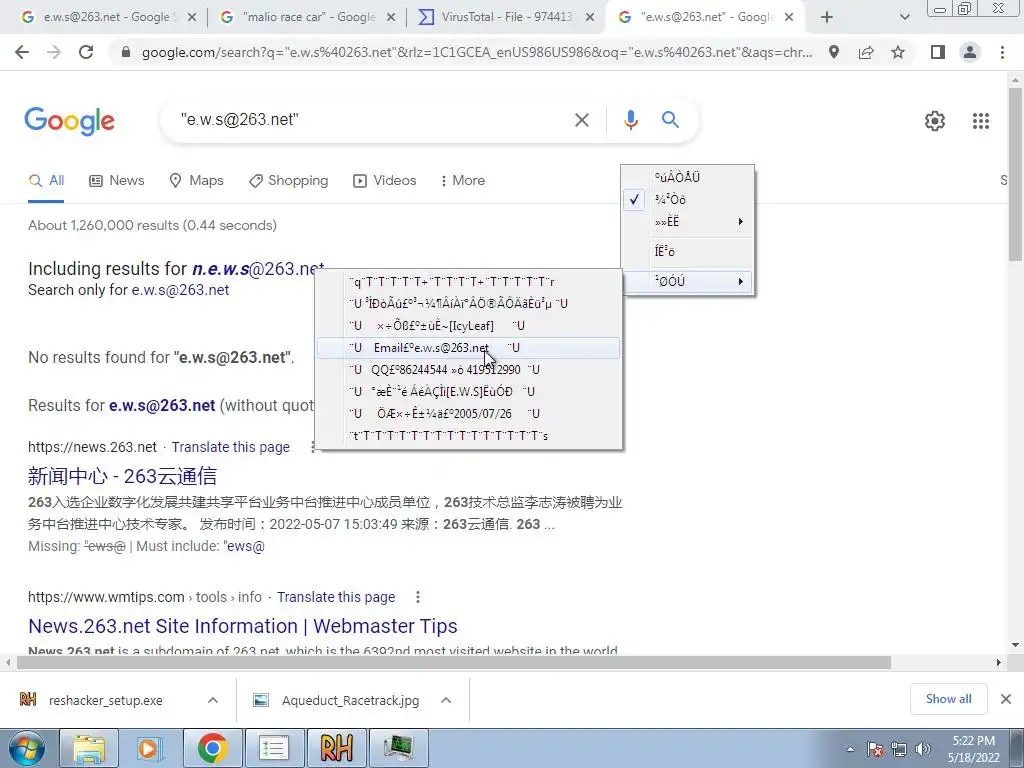This screenshot has height=768, width=1024.
Task: Open downloaded reshacker_setup.exe file
Action: pyautogui.click(x=104, y=700)
